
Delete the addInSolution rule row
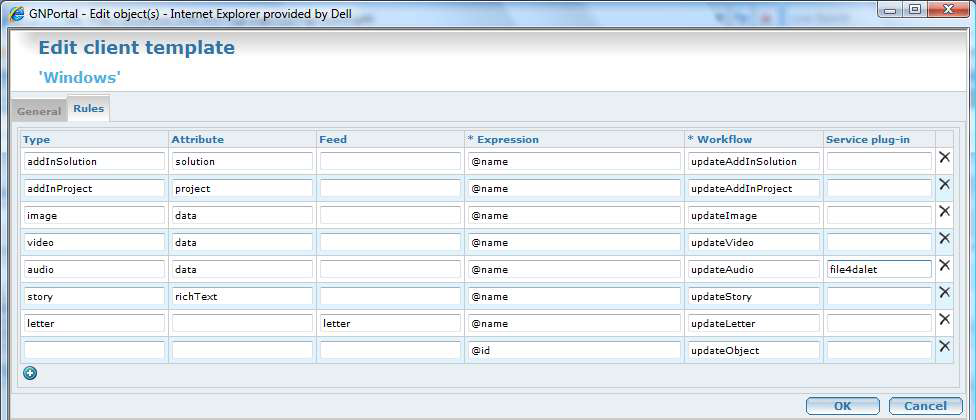944,157
